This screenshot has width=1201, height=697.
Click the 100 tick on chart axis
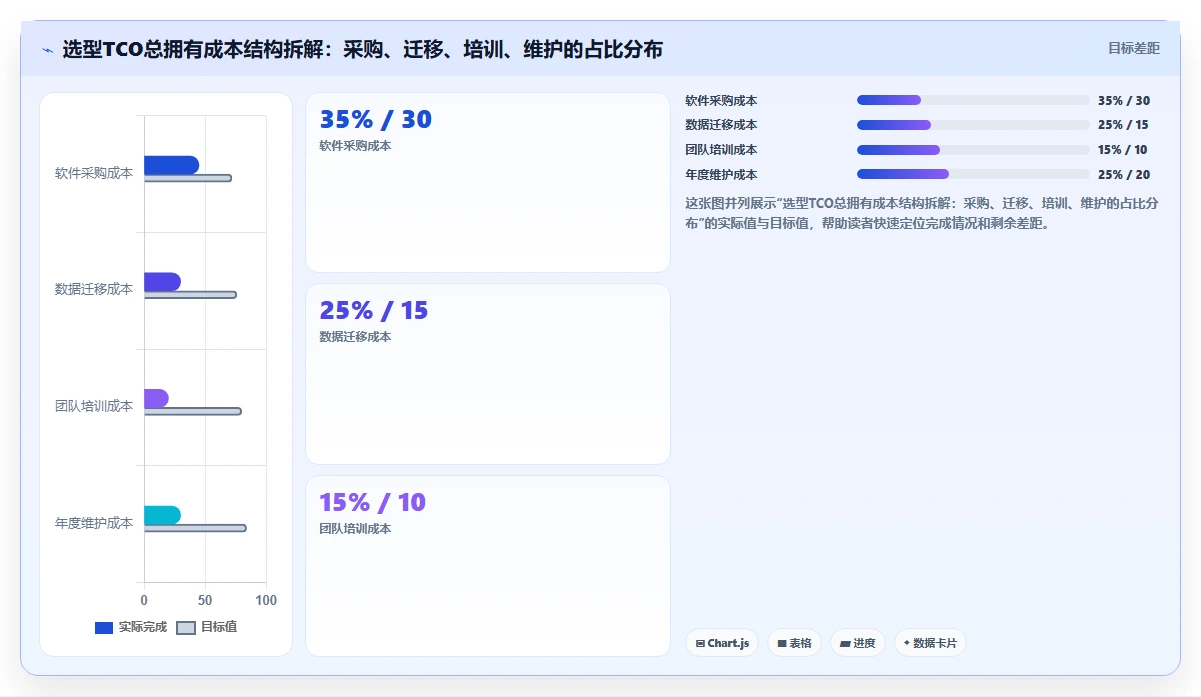(266, 600)
